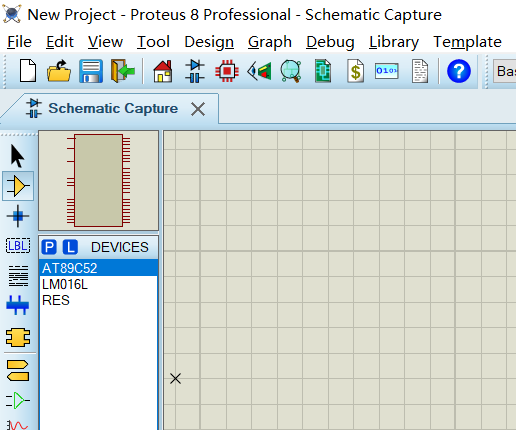Open Bill of Materials dollar icon
The height and width of the screenshot is (430, 516).
(x=355, y=71)
